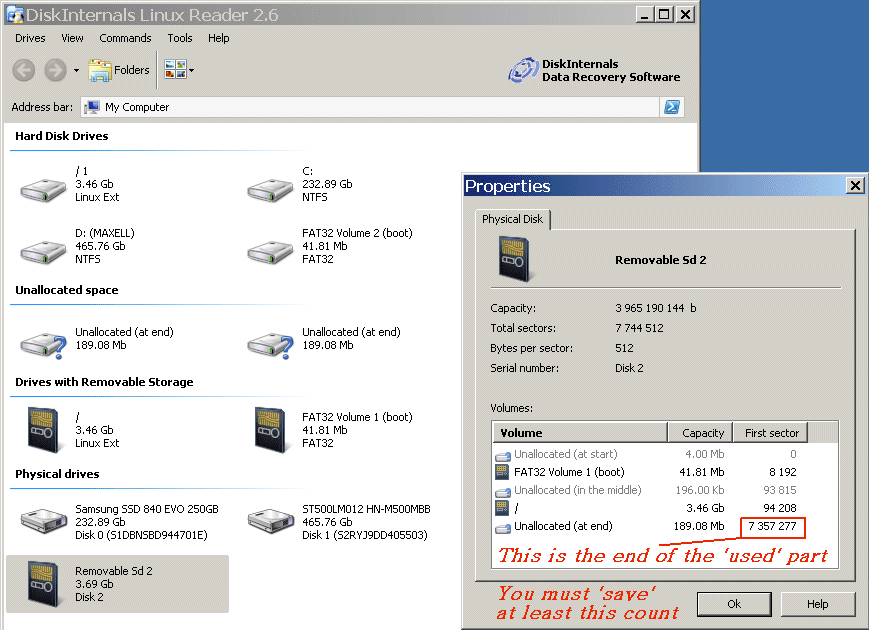This screenshot has height=630, width=869.
Task: Sort by the First sector column header
Action: [770, 433]
